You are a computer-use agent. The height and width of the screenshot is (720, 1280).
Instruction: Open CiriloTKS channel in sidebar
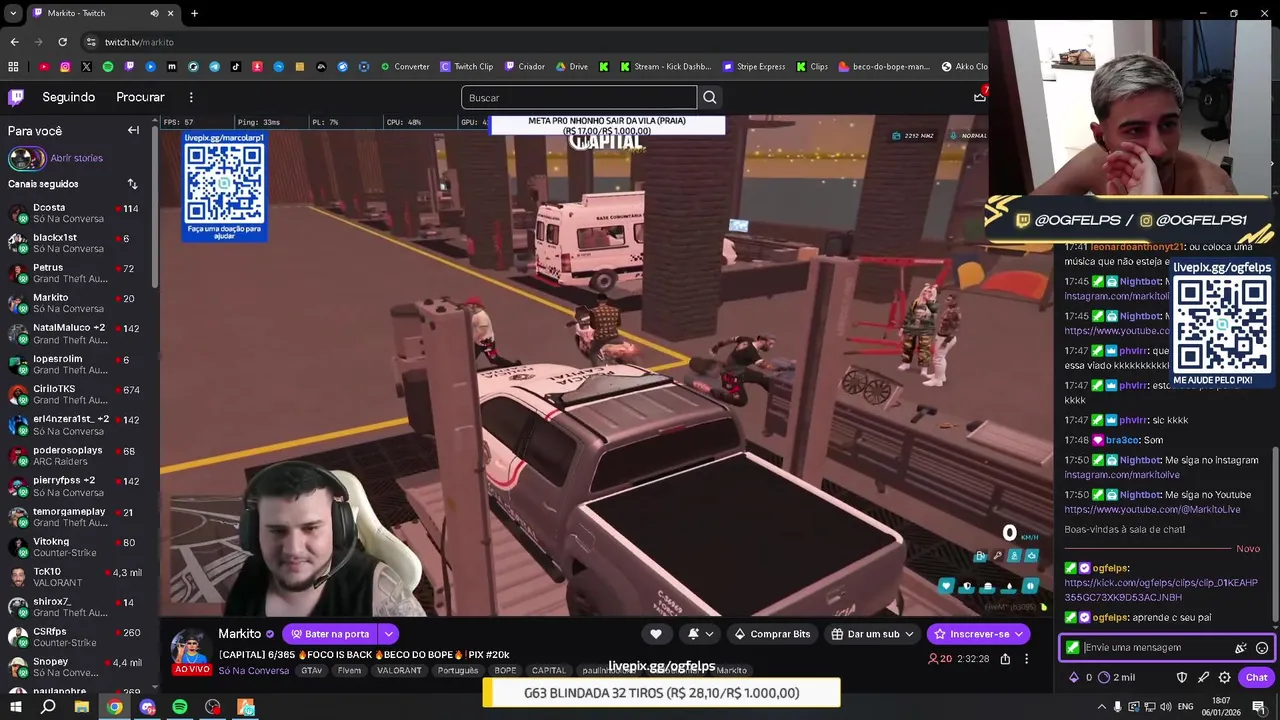(75, 394)
